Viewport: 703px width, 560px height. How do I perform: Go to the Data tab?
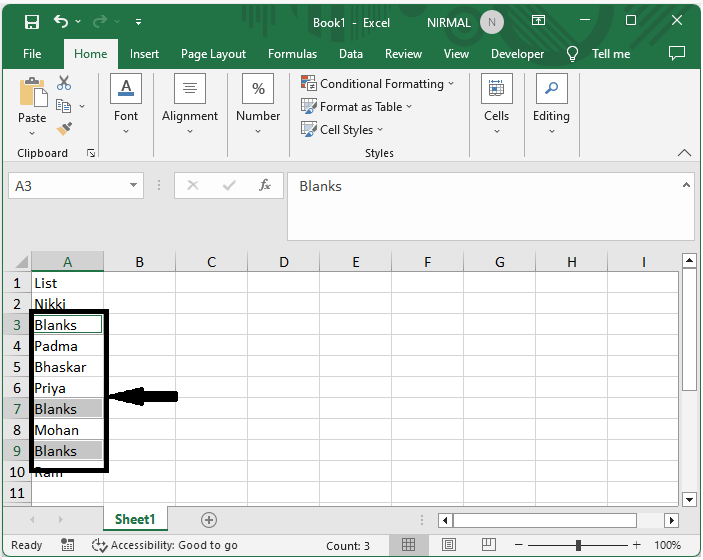coord(351,54)
